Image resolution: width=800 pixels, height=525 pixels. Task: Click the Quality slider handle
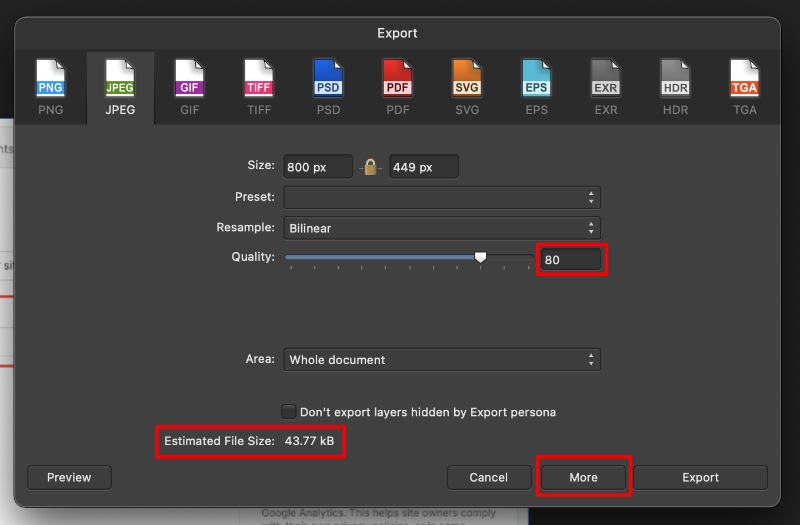(x=480, y=257)
